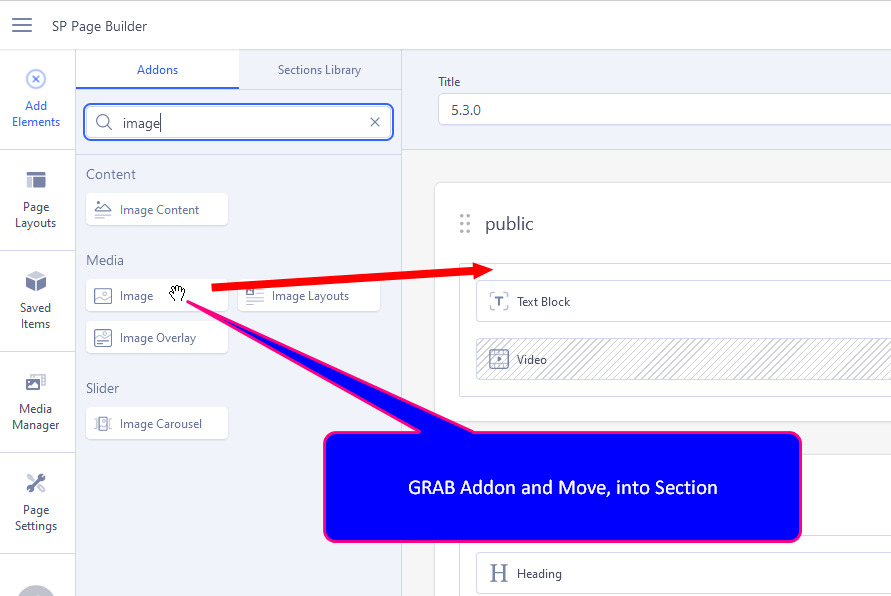Select the Heading addon row

click(684, 573)
